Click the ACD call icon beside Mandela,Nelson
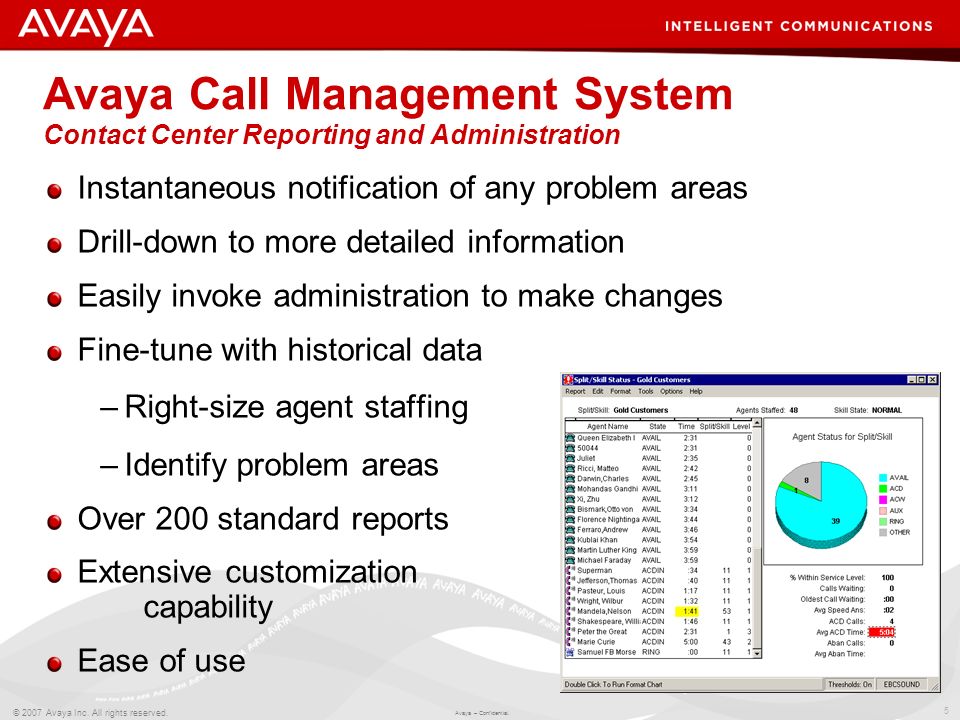The image size is (960, 720). pos(570,611)
